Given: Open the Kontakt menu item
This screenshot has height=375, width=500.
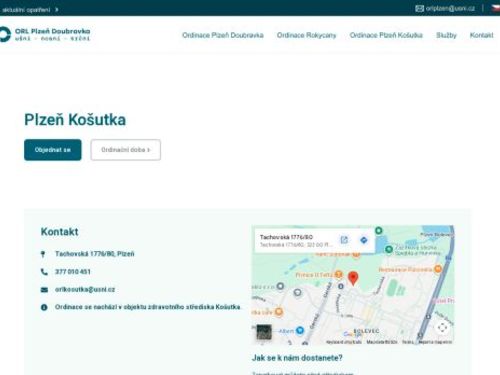Looking at the screenshot, I should pos(481,35).
